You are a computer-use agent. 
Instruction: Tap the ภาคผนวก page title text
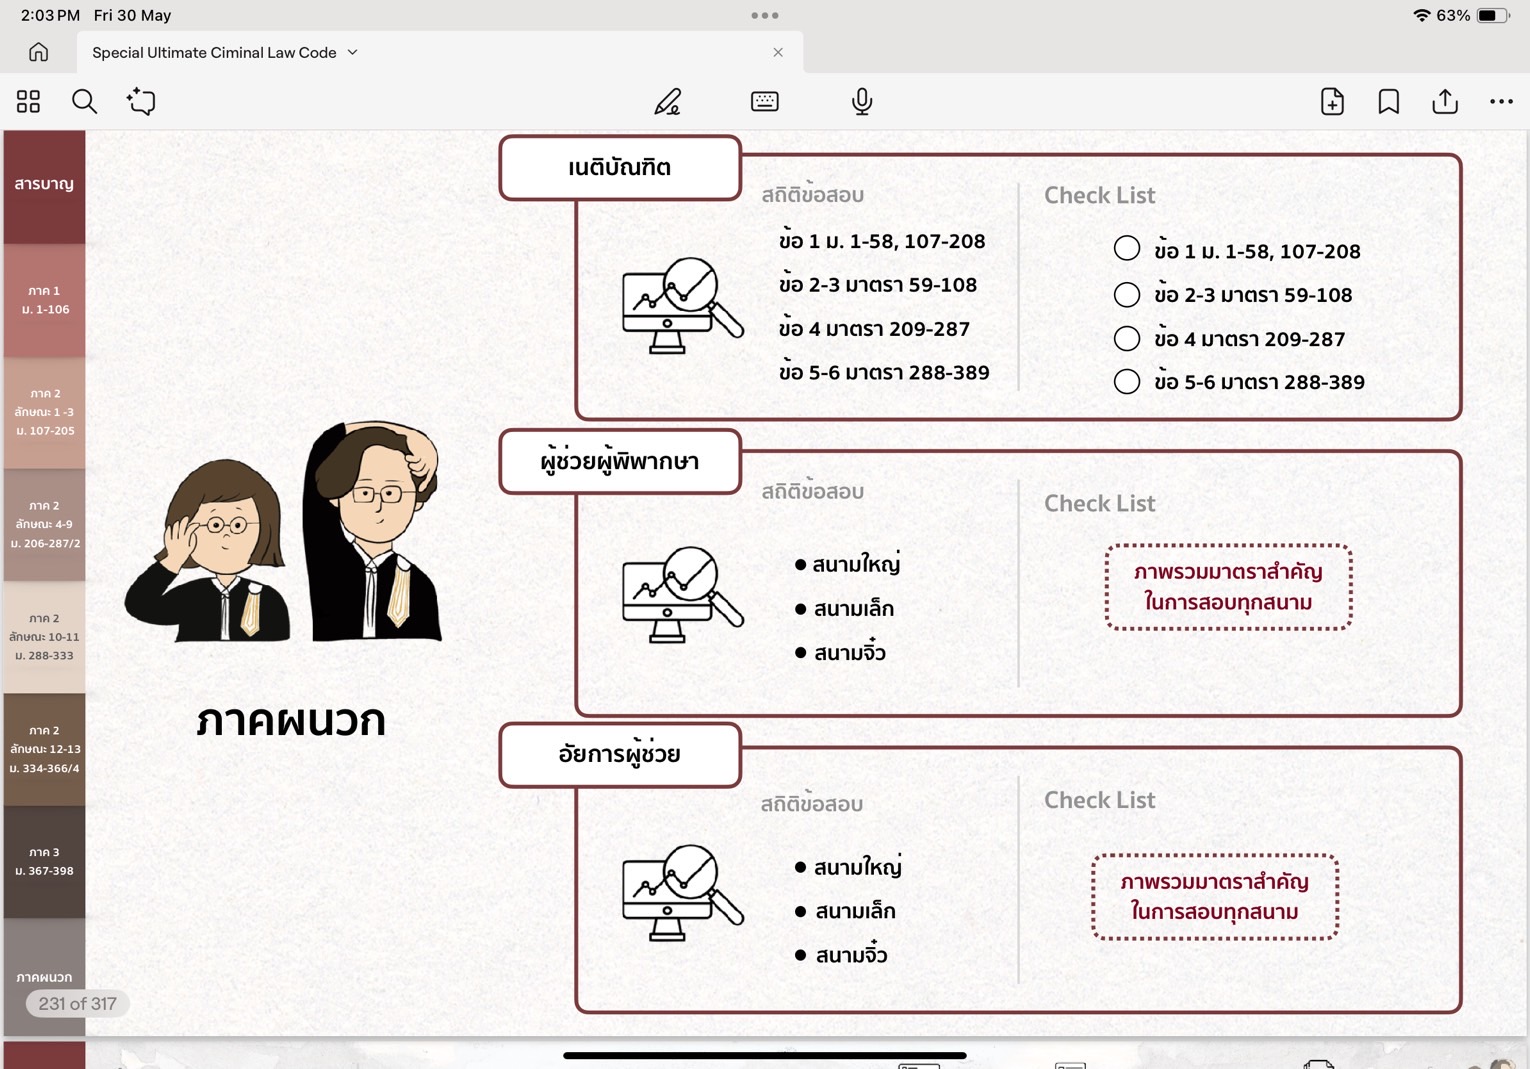pos(291,720)
